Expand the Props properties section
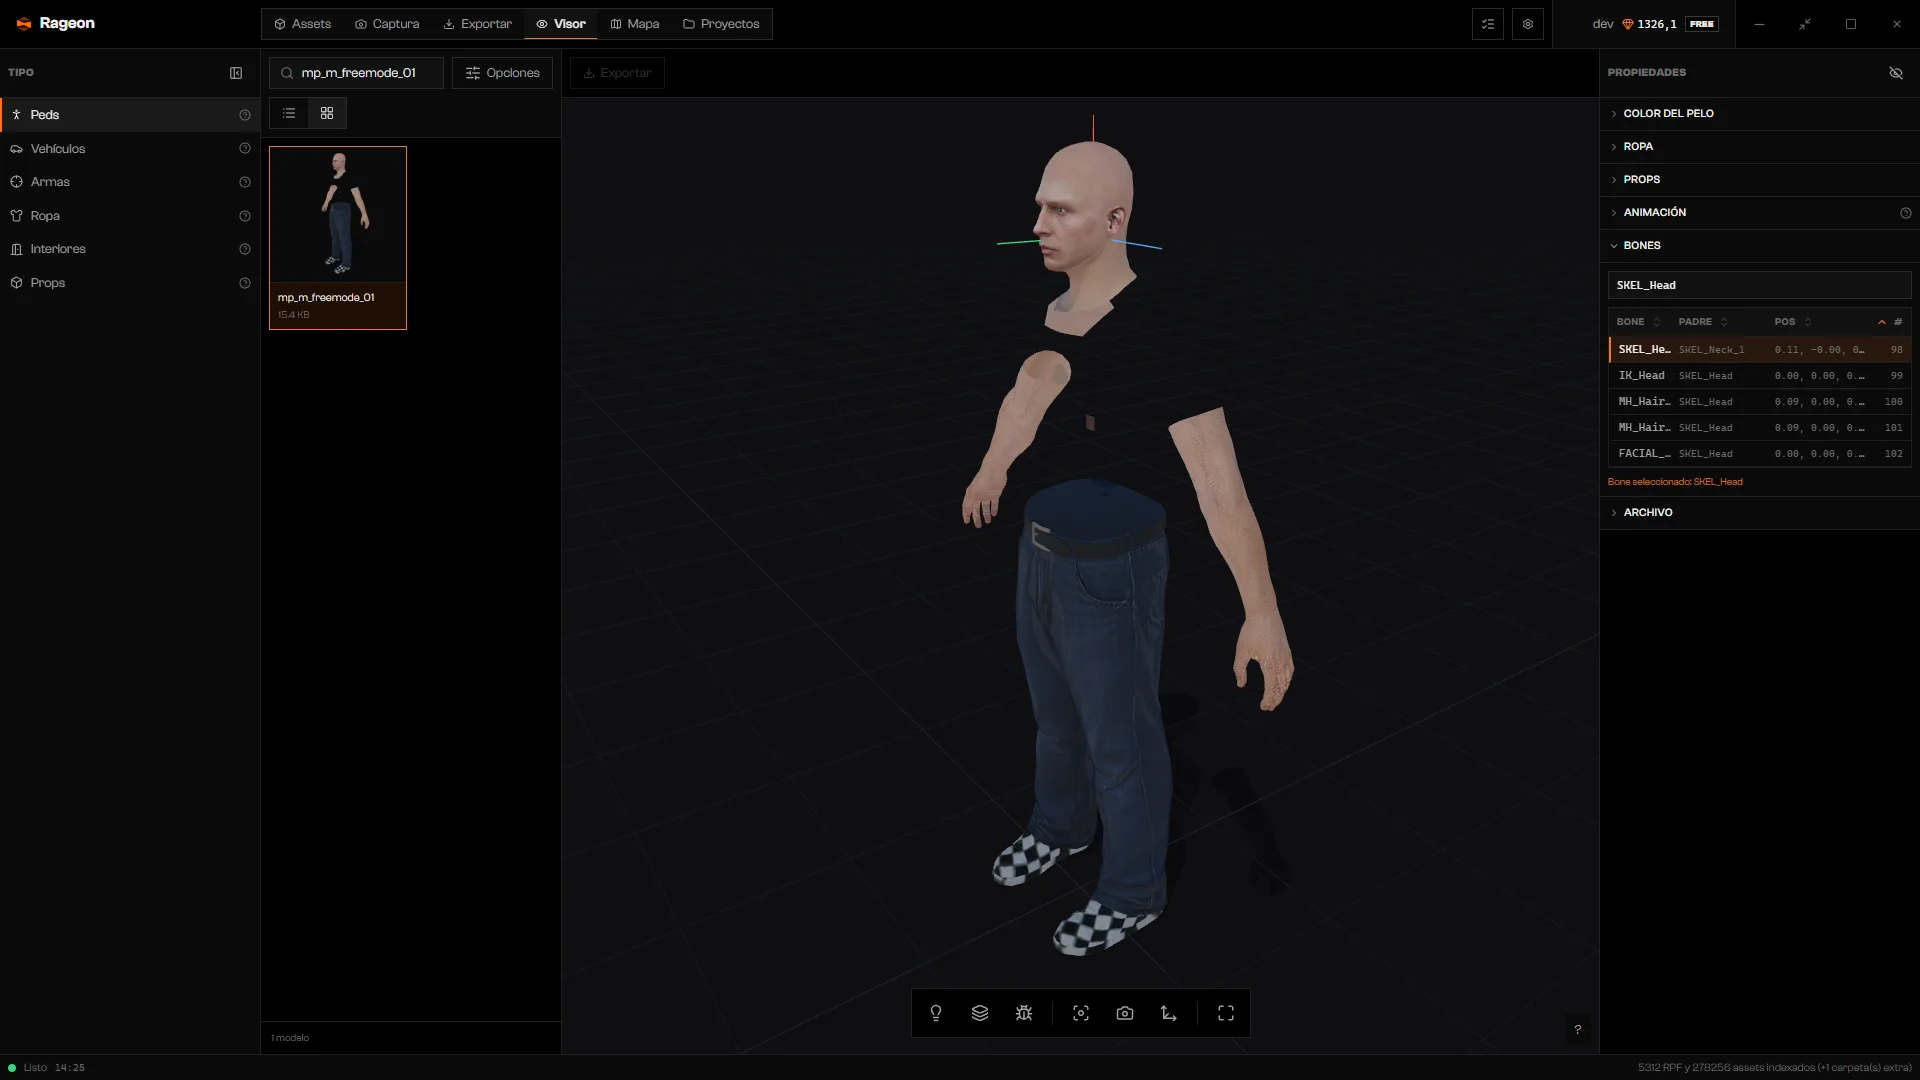This screenshot has height=1080, width=1920. (x=1759, y=179)
